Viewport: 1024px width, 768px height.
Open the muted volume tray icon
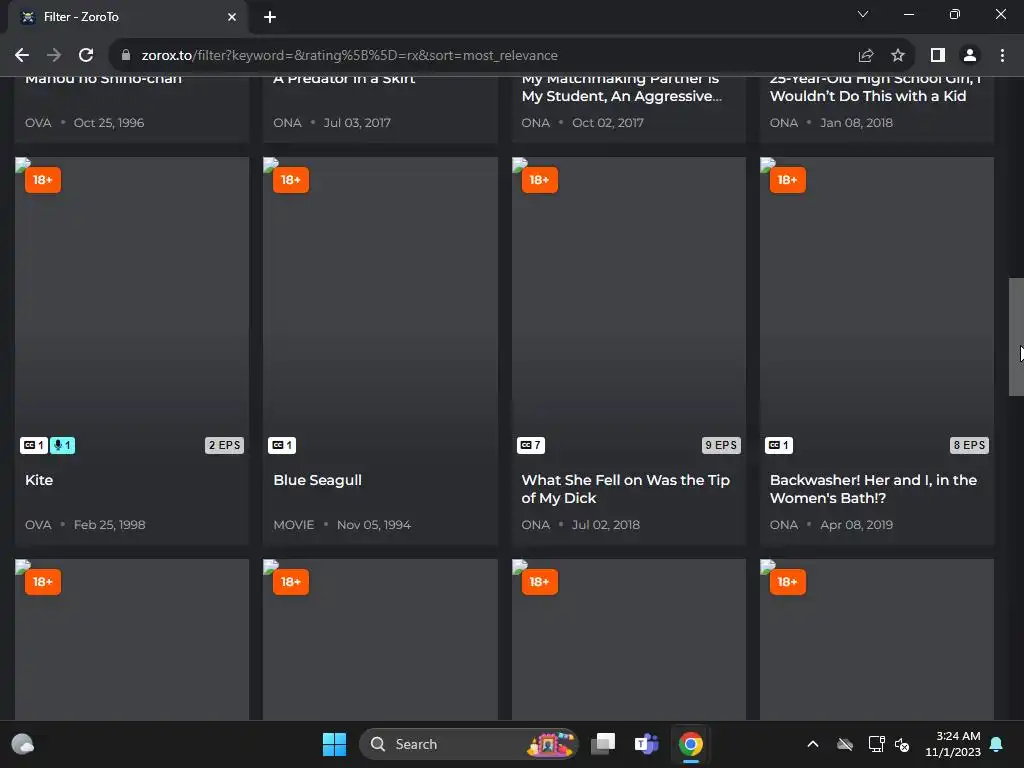[902, 744]
